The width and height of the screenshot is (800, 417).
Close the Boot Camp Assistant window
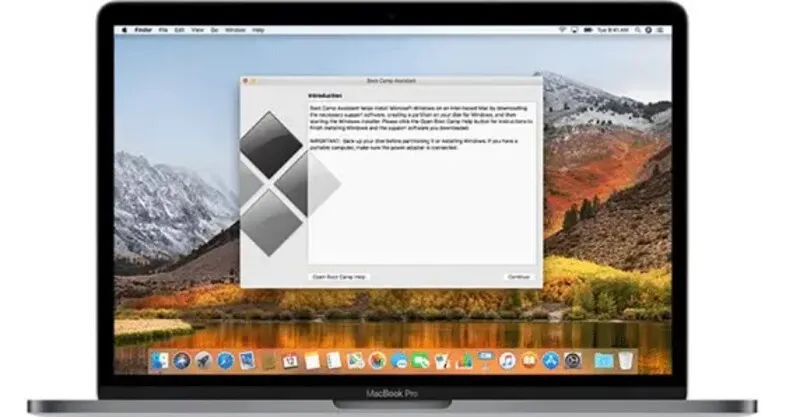[245, 81]
